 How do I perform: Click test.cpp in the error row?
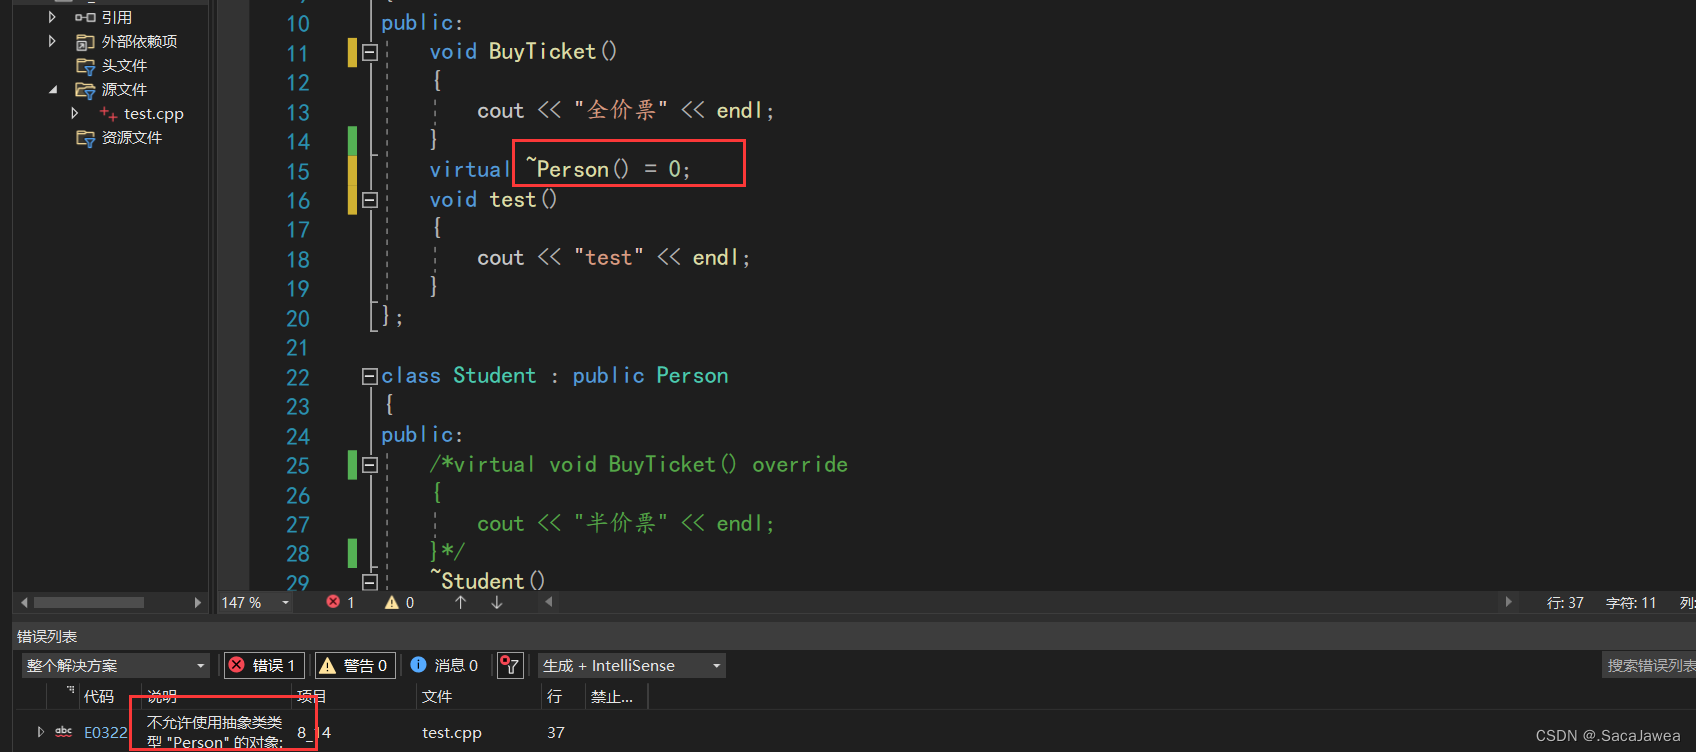click(452, 733)
